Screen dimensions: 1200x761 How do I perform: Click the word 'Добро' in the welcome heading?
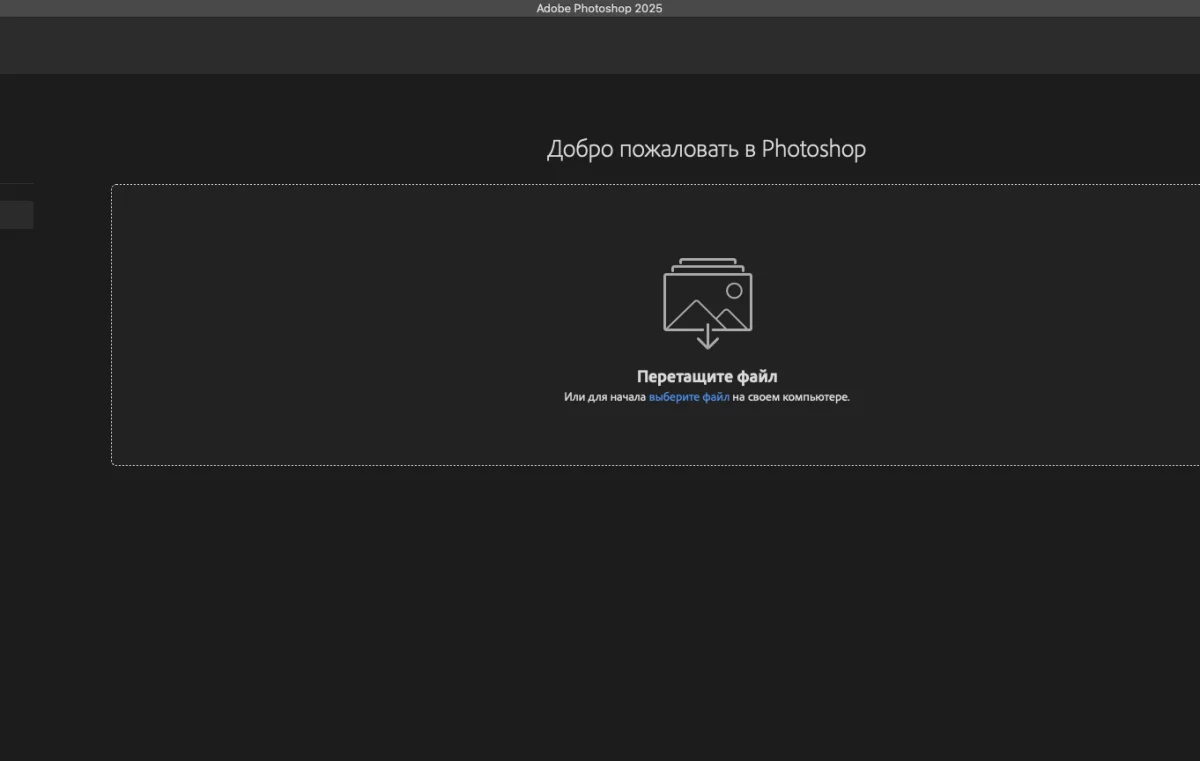580,149
